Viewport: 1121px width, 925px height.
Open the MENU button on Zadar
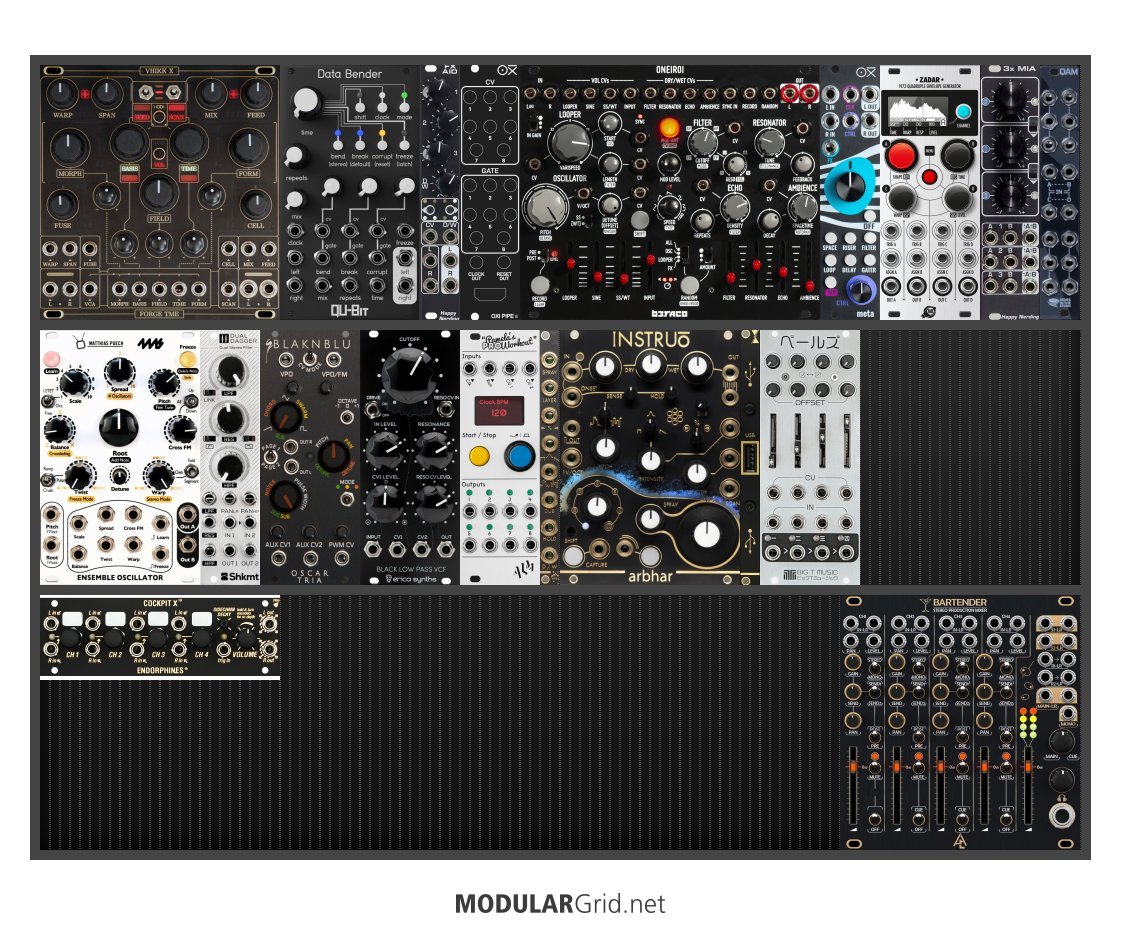(929, 151)
